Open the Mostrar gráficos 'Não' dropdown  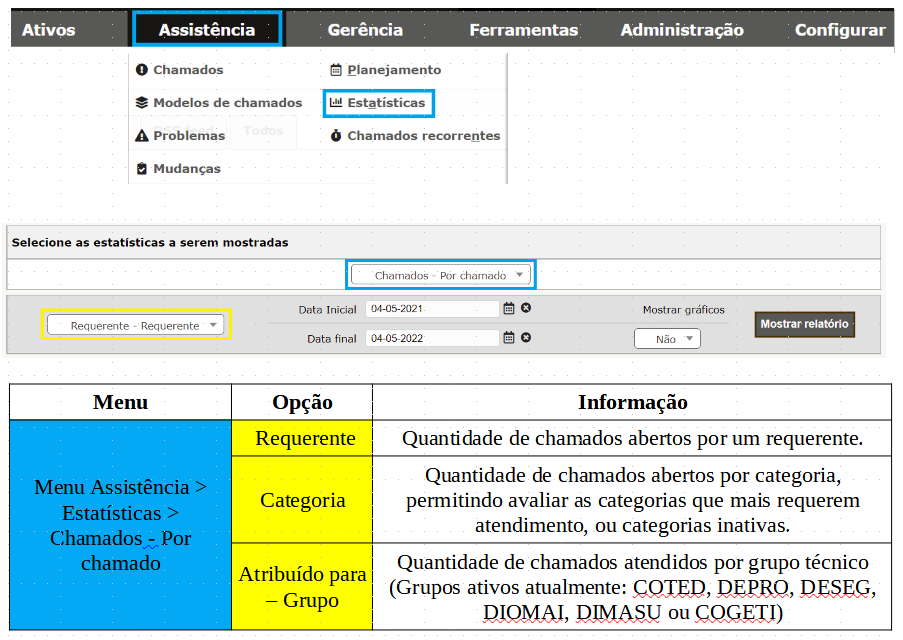click(667, 339)
